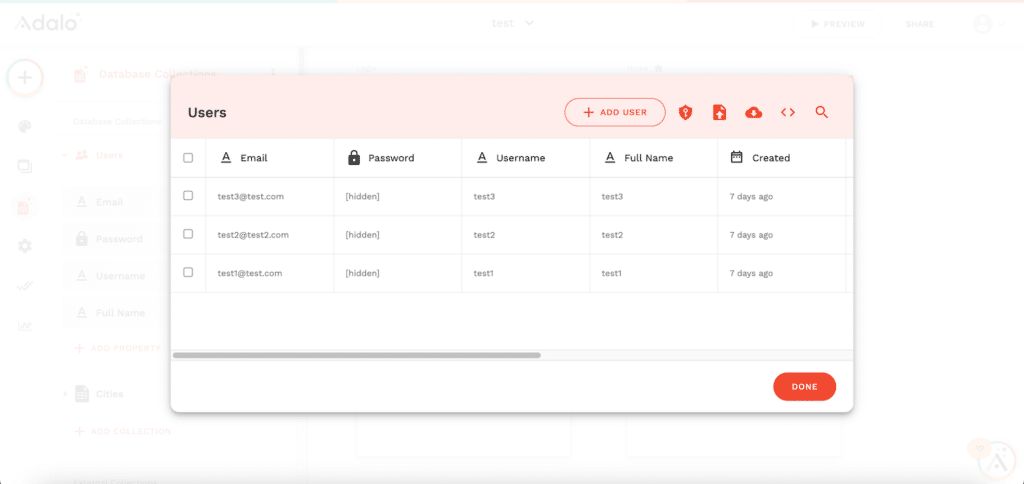Click the file upload import icon
The image size is (1024, 484).
719,113
